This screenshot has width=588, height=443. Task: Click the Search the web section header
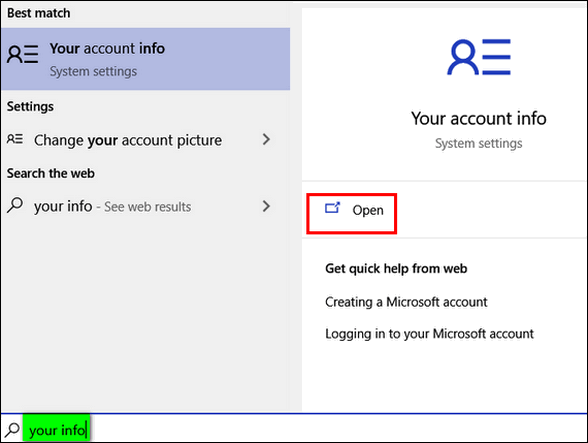click(51, 173)
